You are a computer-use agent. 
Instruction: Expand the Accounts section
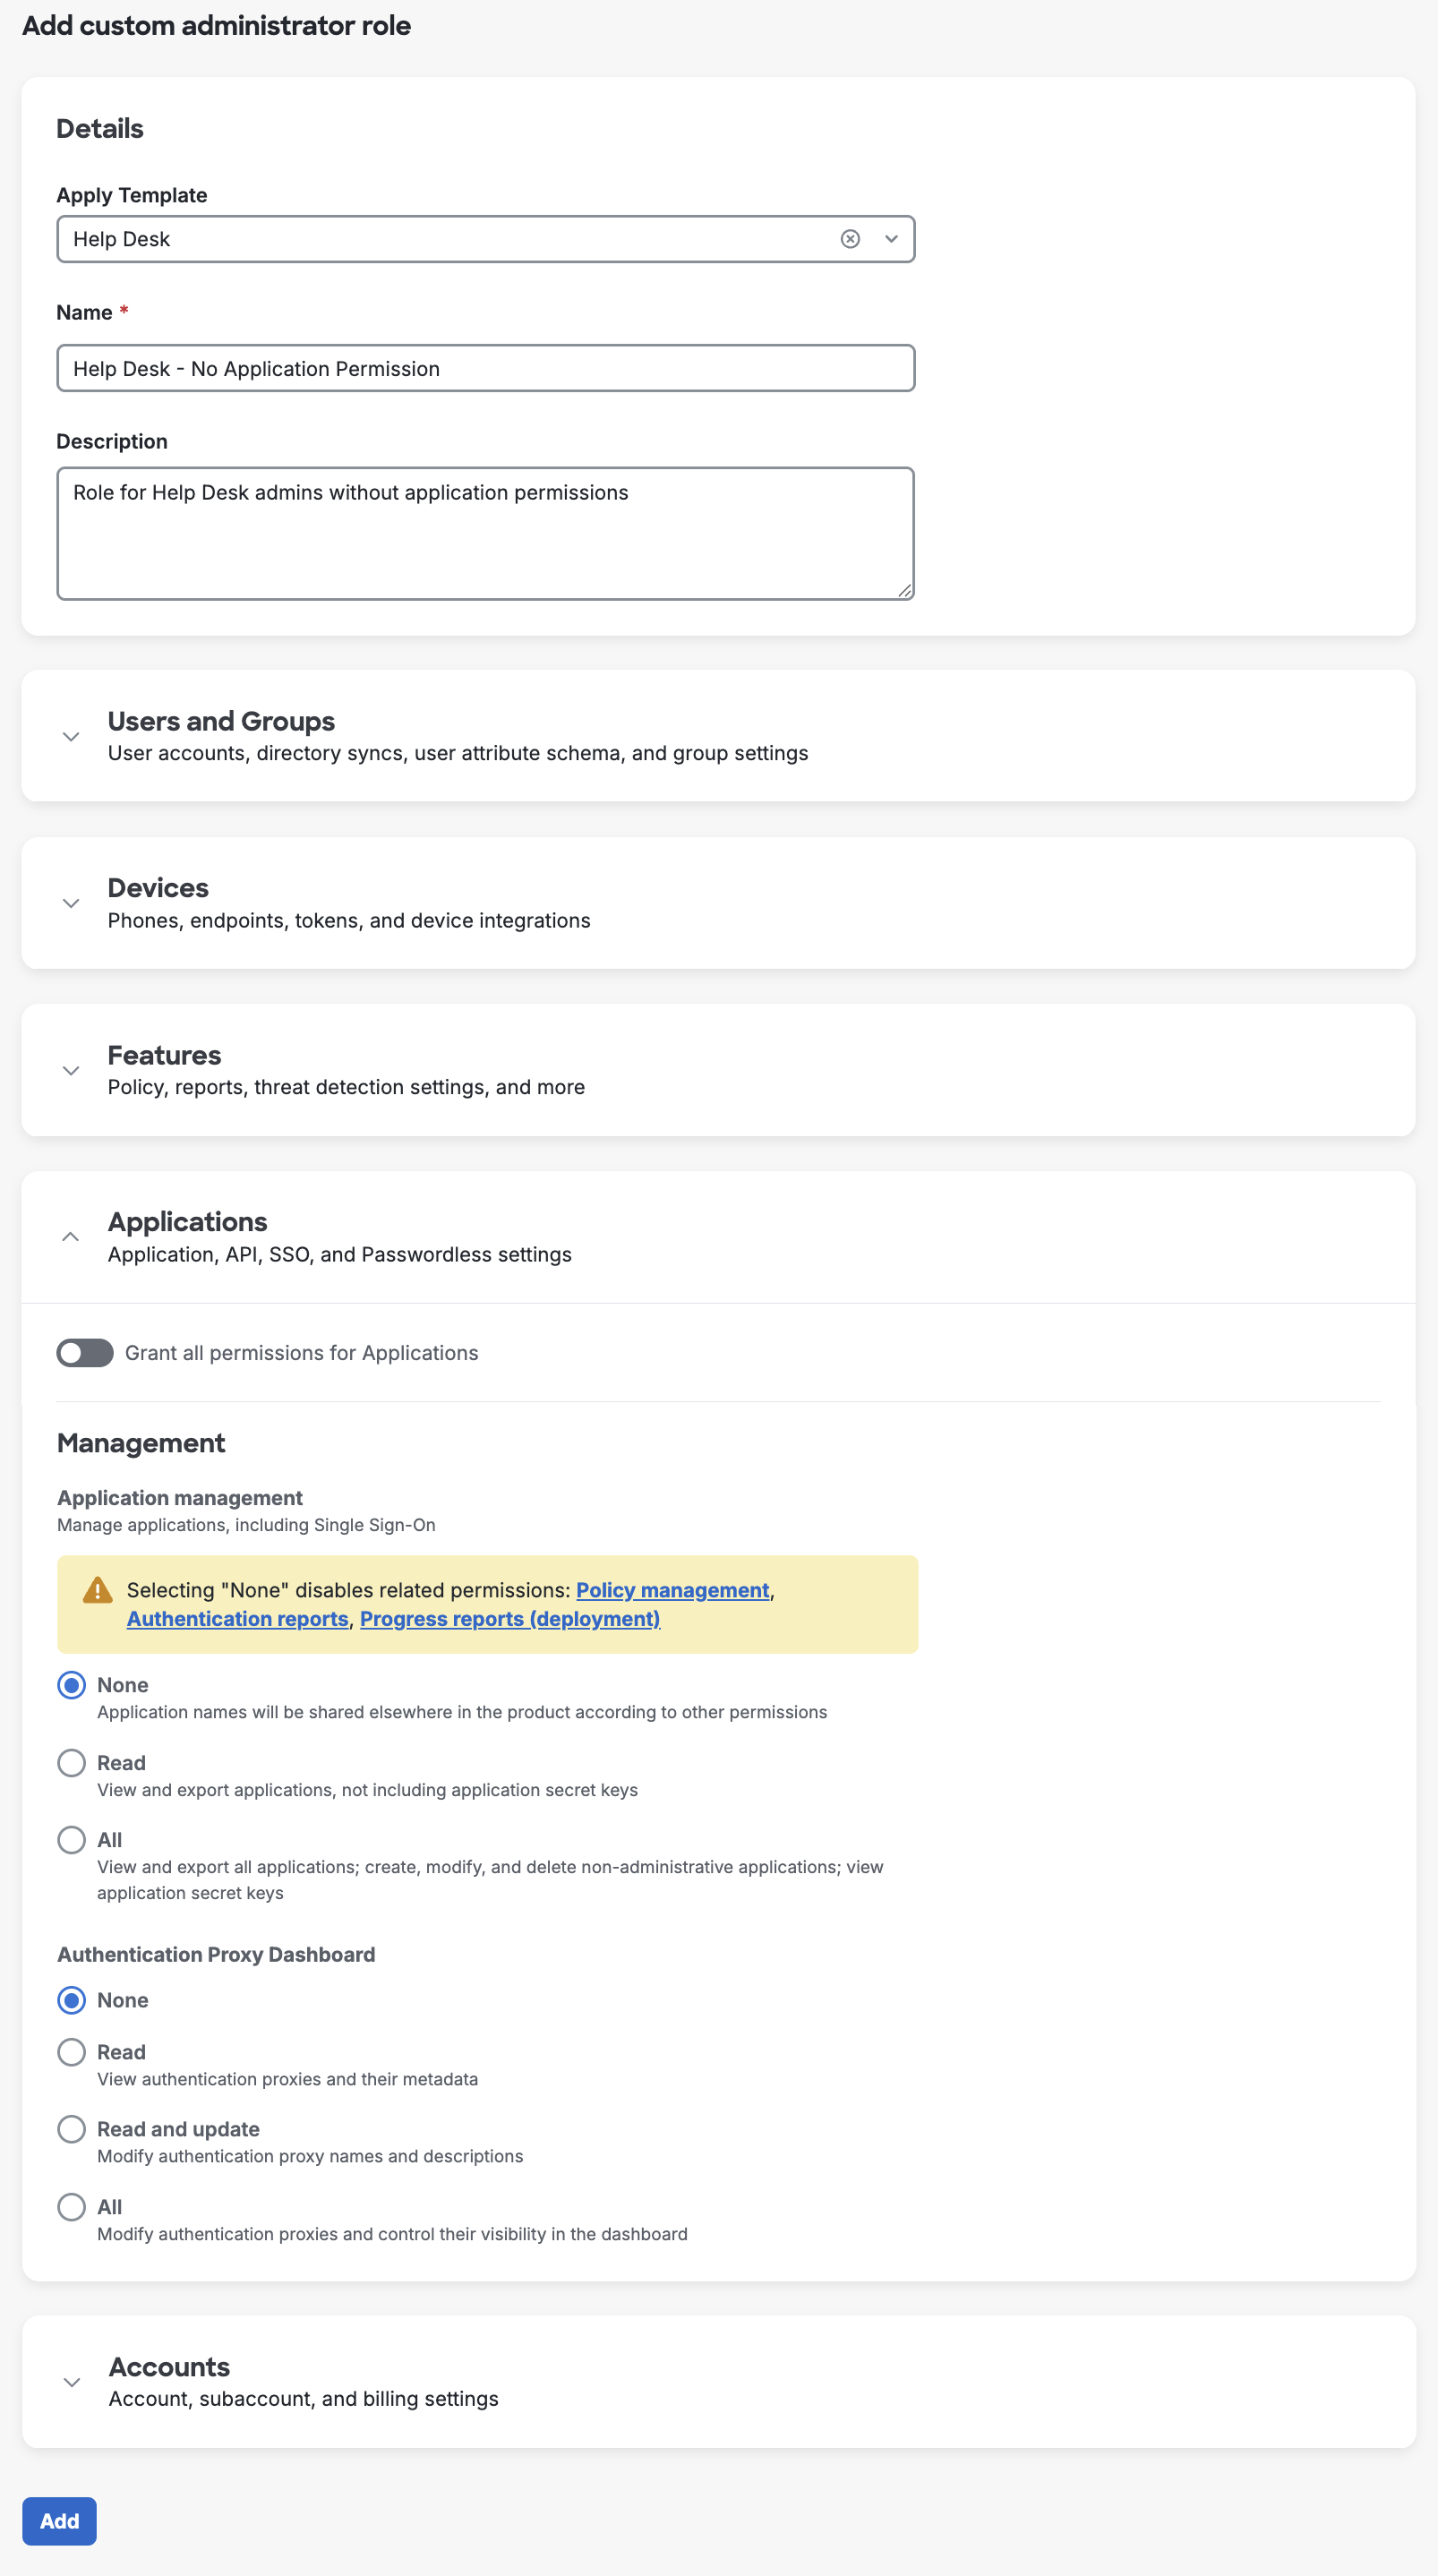pyautogui.click(x=71, y=2381)
